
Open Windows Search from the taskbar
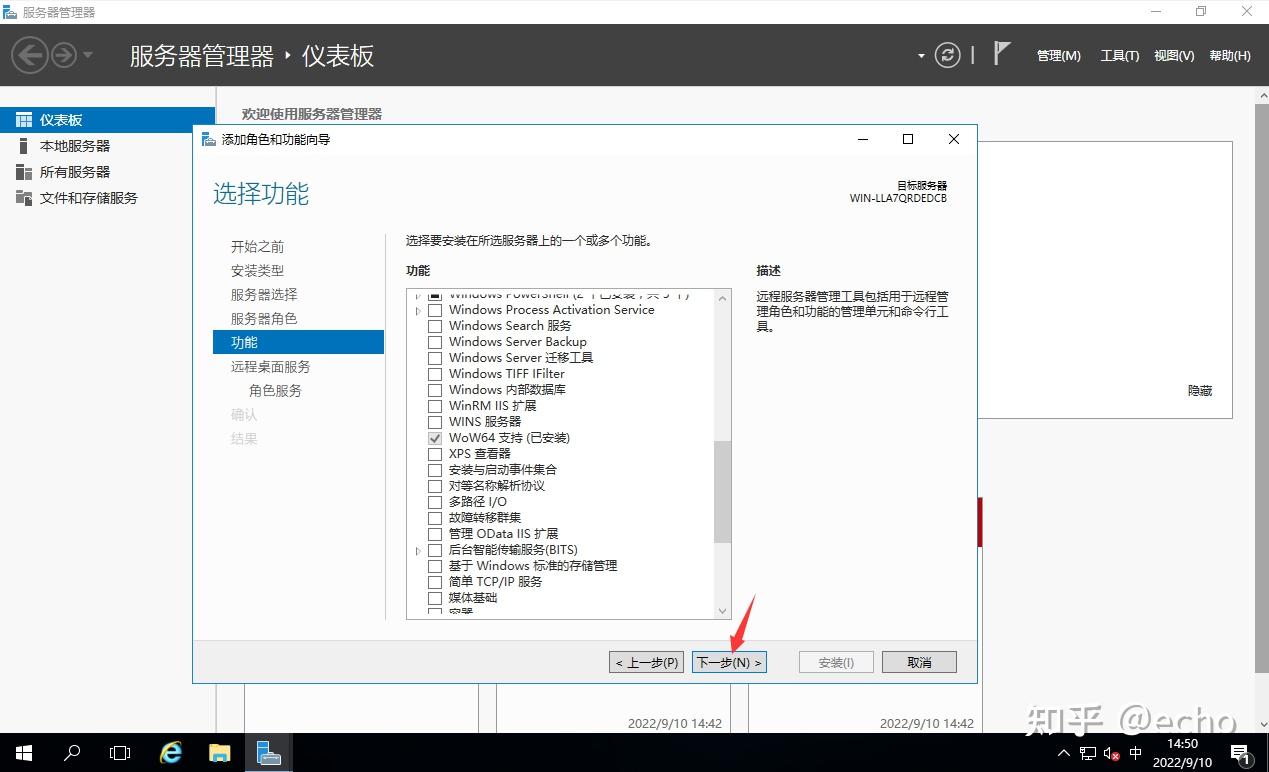tap(70, 753)
